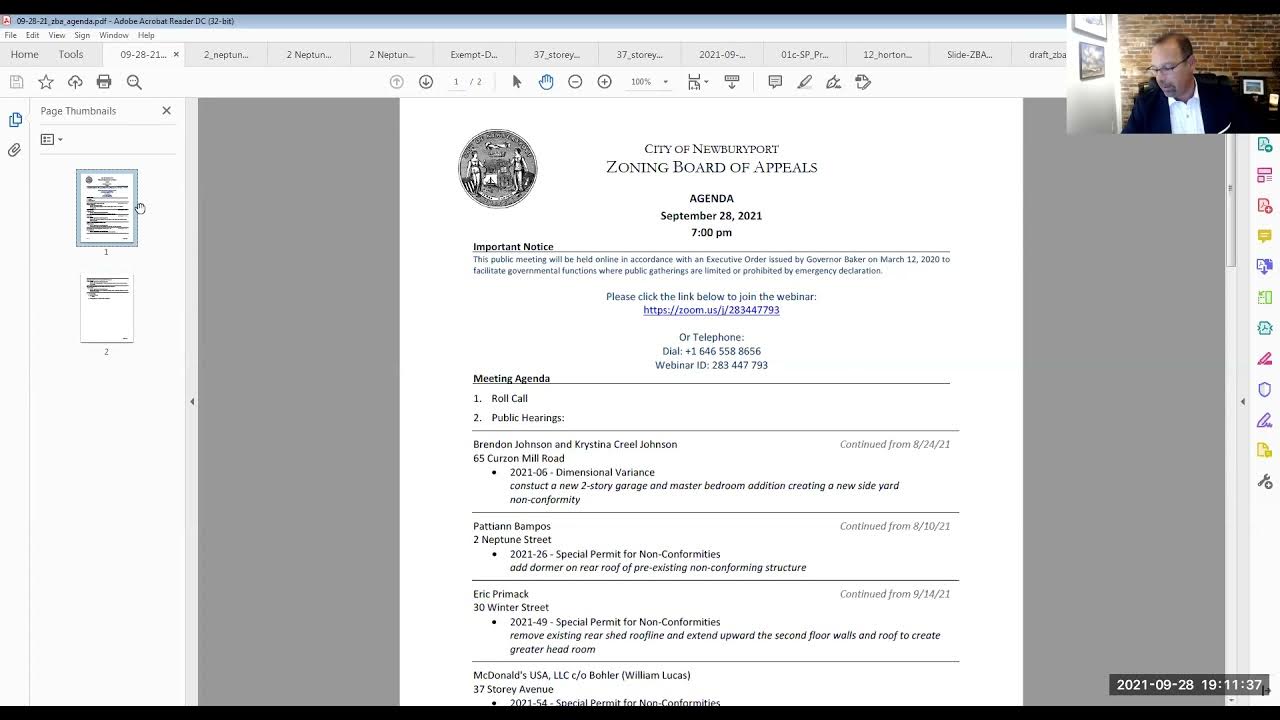
Task: Click the upload to cloud icon
Action: coord(75,82)
